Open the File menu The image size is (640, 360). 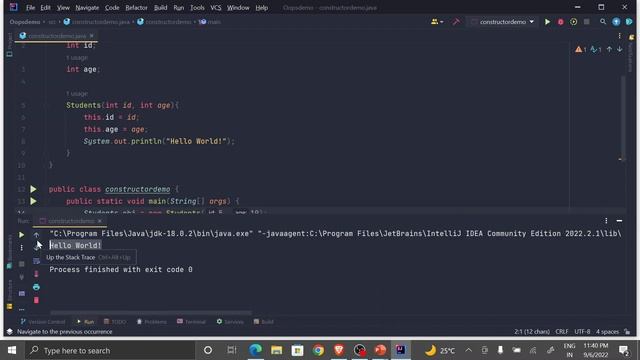pos(30,8)
